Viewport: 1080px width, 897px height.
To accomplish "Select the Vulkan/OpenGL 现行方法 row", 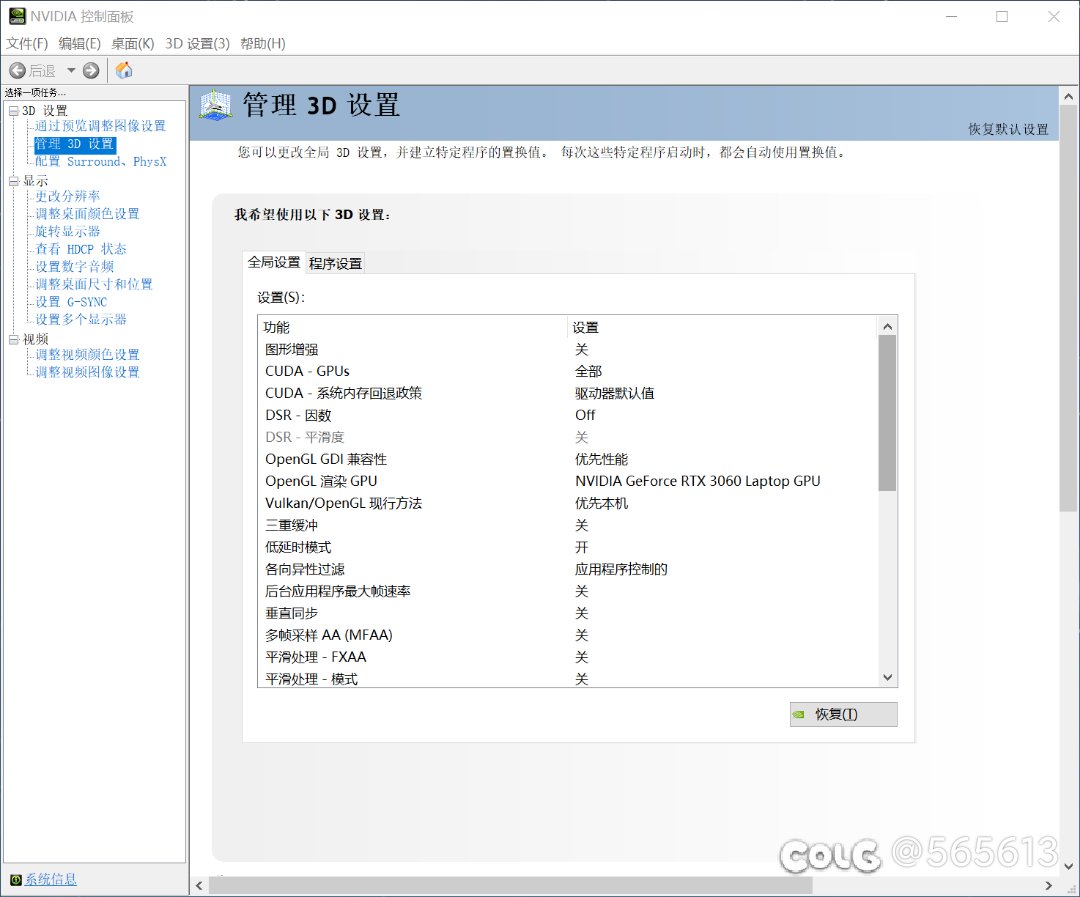I will (x=568, y=504).
